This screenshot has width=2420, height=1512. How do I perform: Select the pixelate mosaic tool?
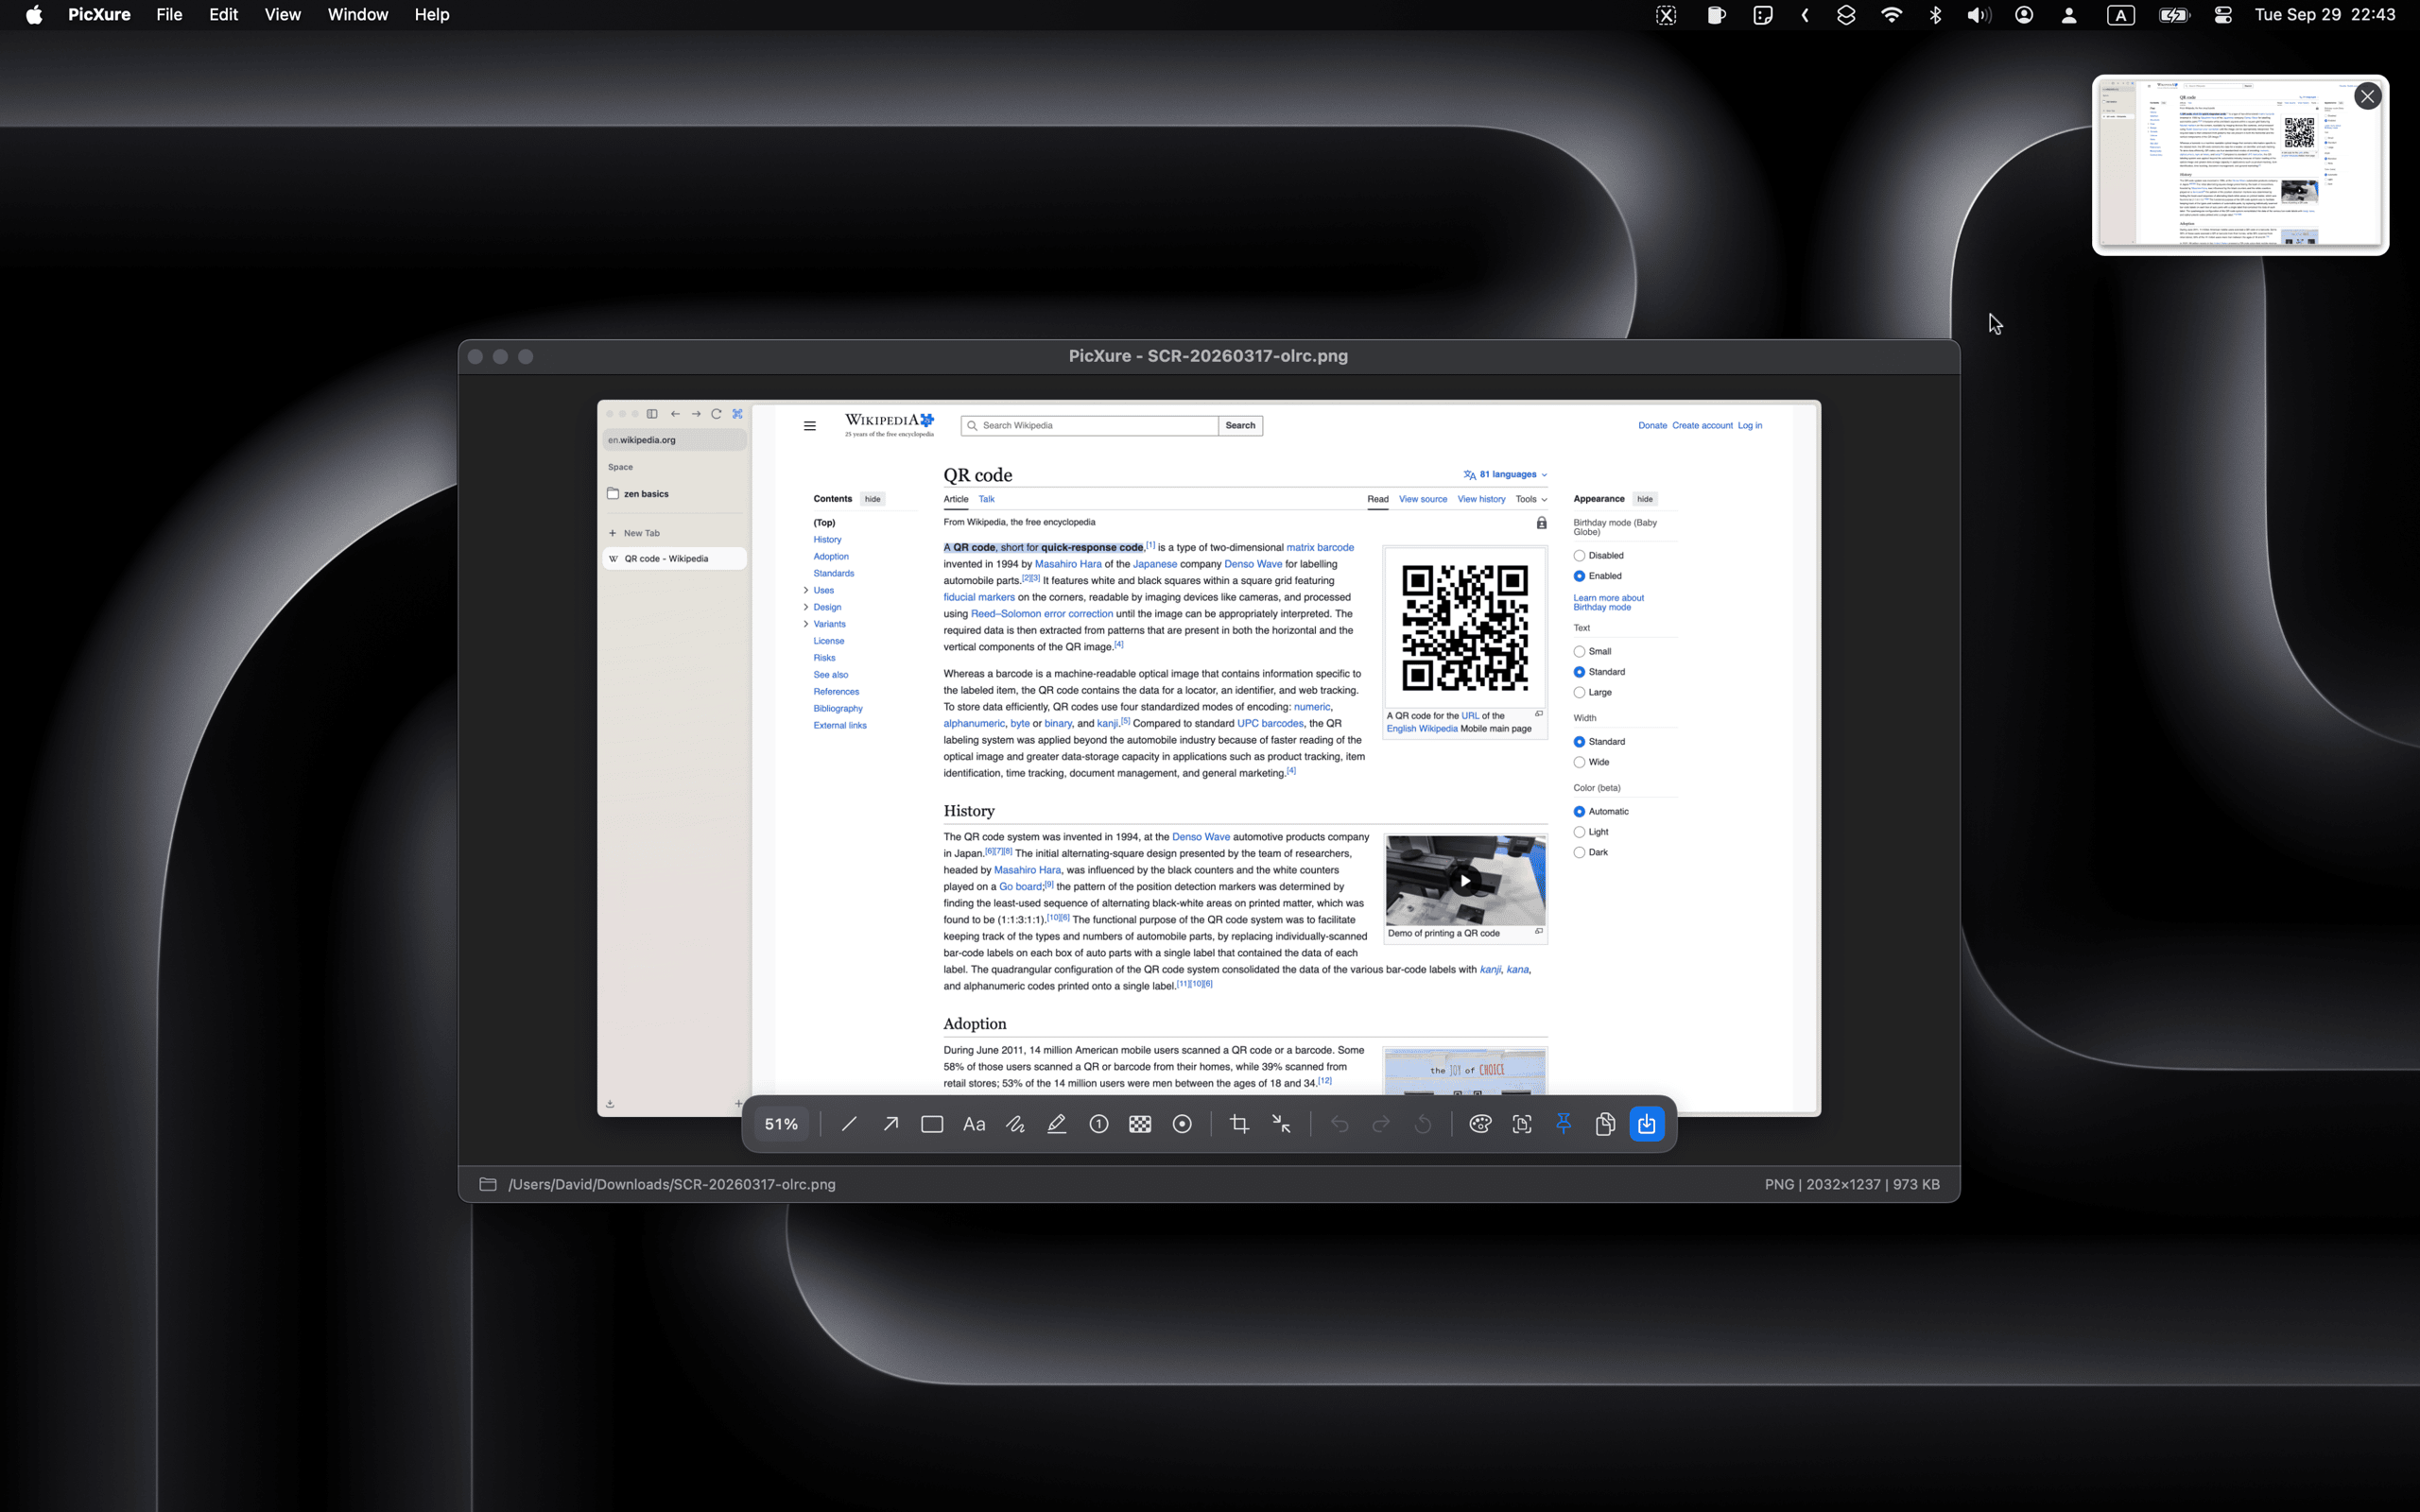pyautogui.click(x=1140, y=1124)
